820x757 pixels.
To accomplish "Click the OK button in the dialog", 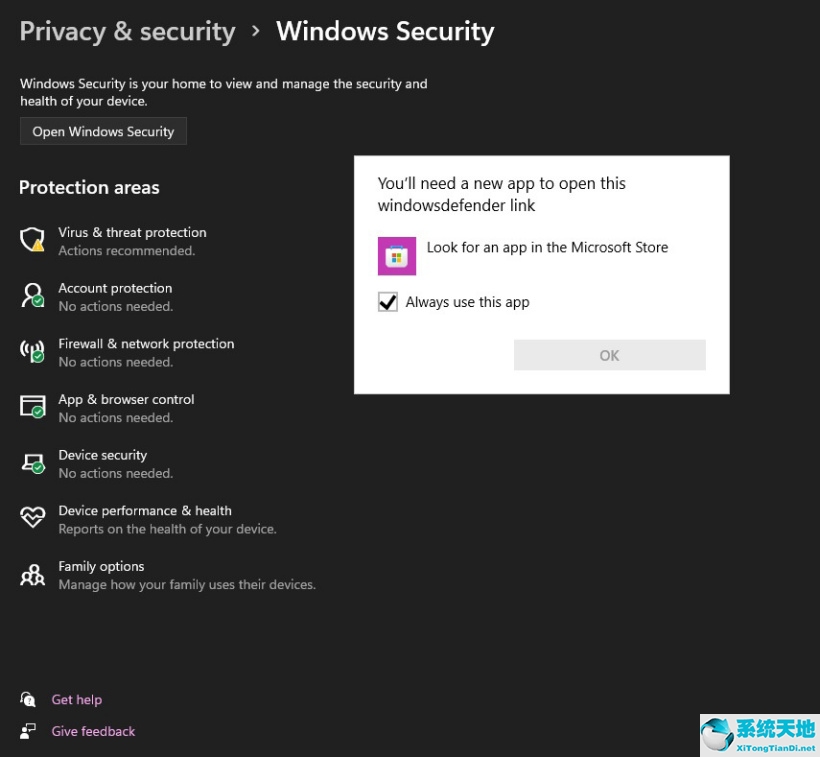I will pyautogui.click(x=609, y=354).
